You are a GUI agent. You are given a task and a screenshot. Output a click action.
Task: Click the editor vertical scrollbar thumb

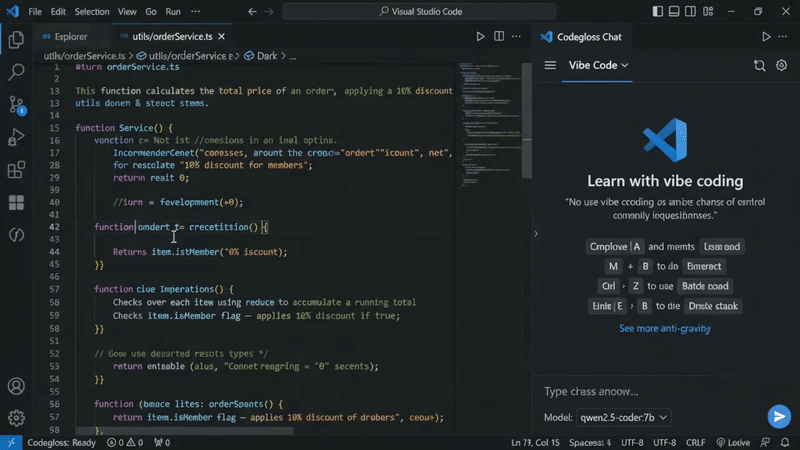click(x=527, y=121)
